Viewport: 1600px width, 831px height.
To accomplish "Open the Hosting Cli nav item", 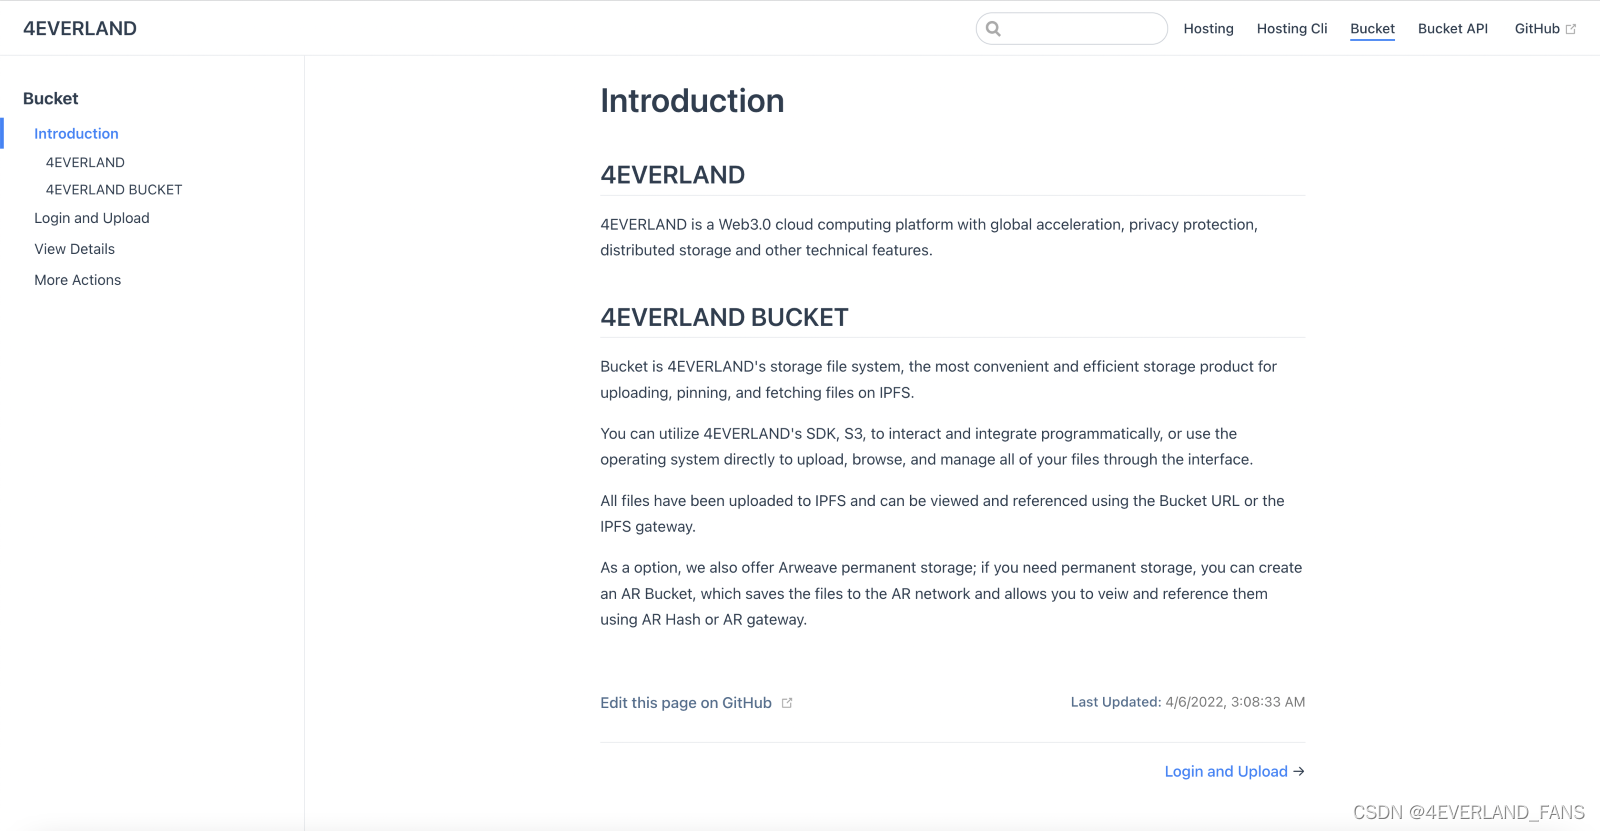I will (1292, 29).
